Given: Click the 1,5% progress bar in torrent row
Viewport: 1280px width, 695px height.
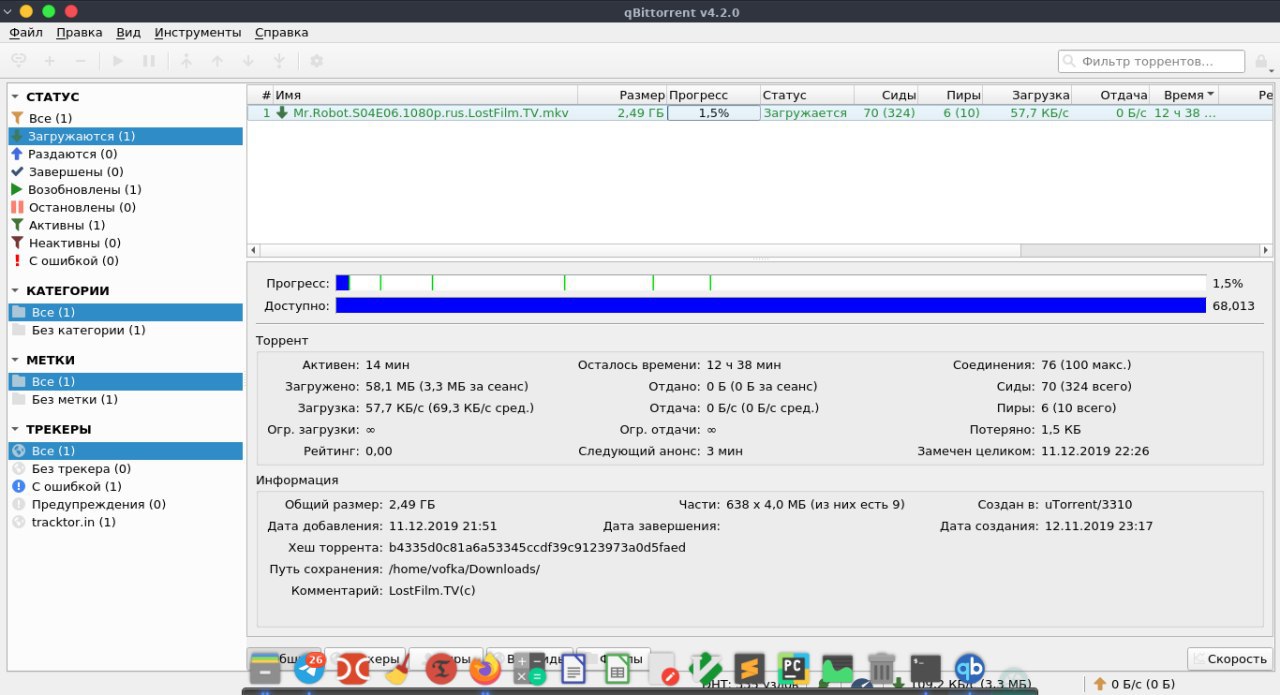Looking at the screenshot, I should pyautogui.click(x=713, y=113).
